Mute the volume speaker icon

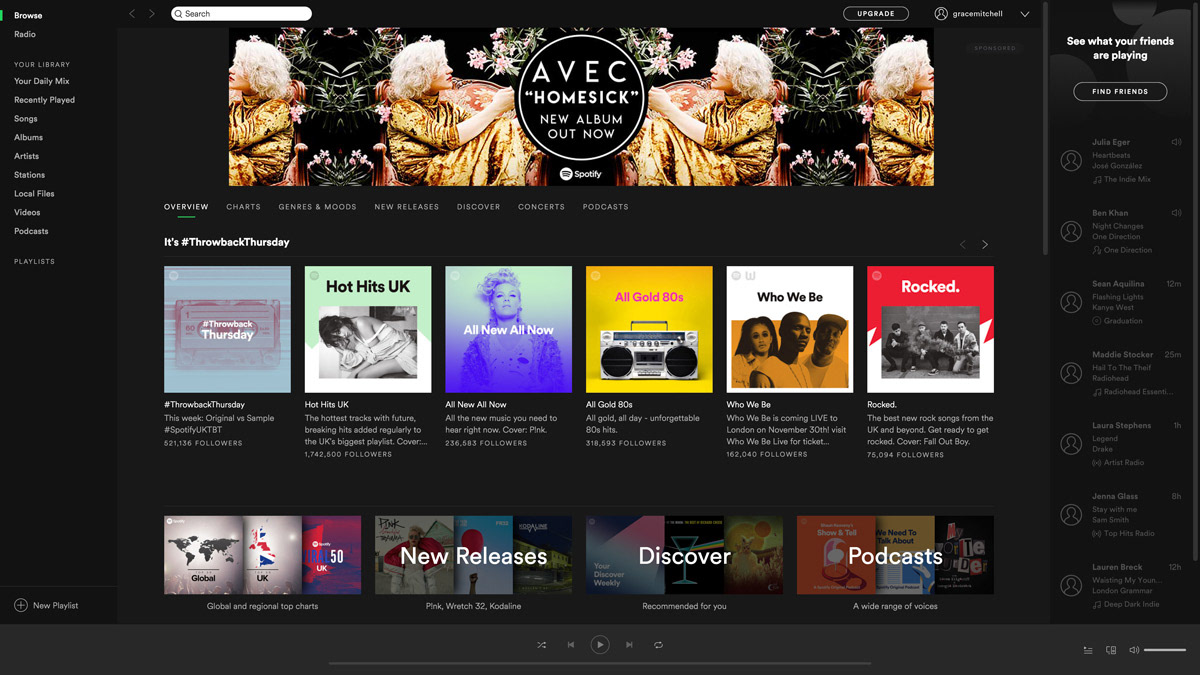click(1134, 650)
